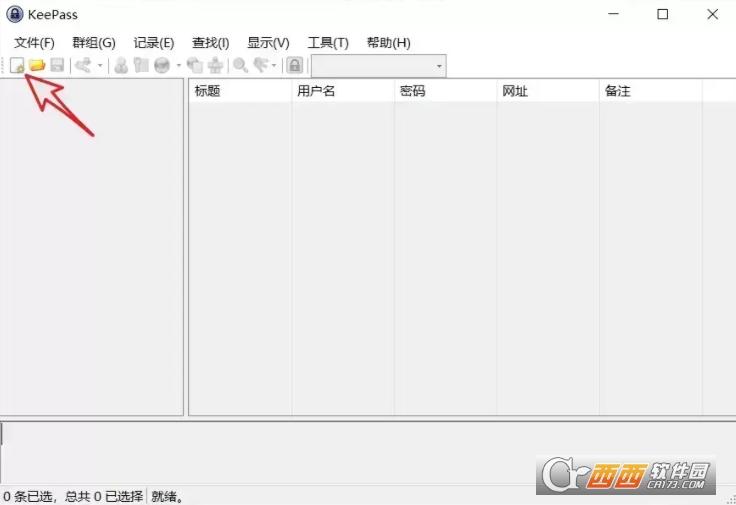Click the Open database folder icon
The width and height of the screenshot is (736, 505).
(37, 65)
